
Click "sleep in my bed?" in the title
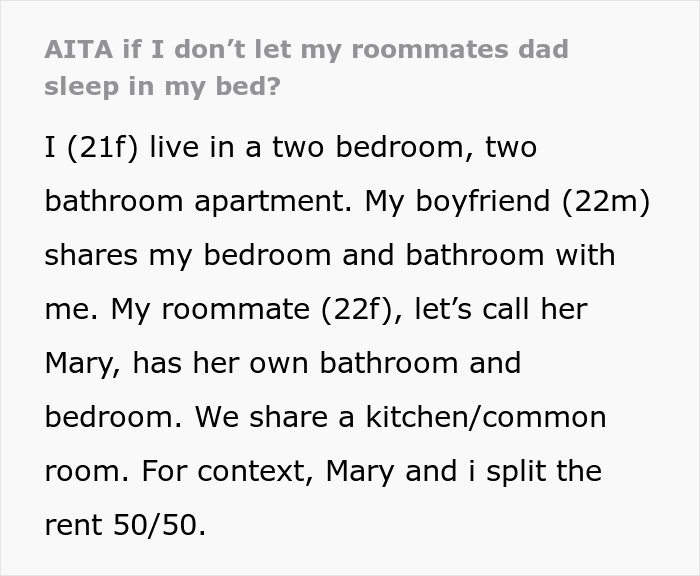click(x=162, y=86)
